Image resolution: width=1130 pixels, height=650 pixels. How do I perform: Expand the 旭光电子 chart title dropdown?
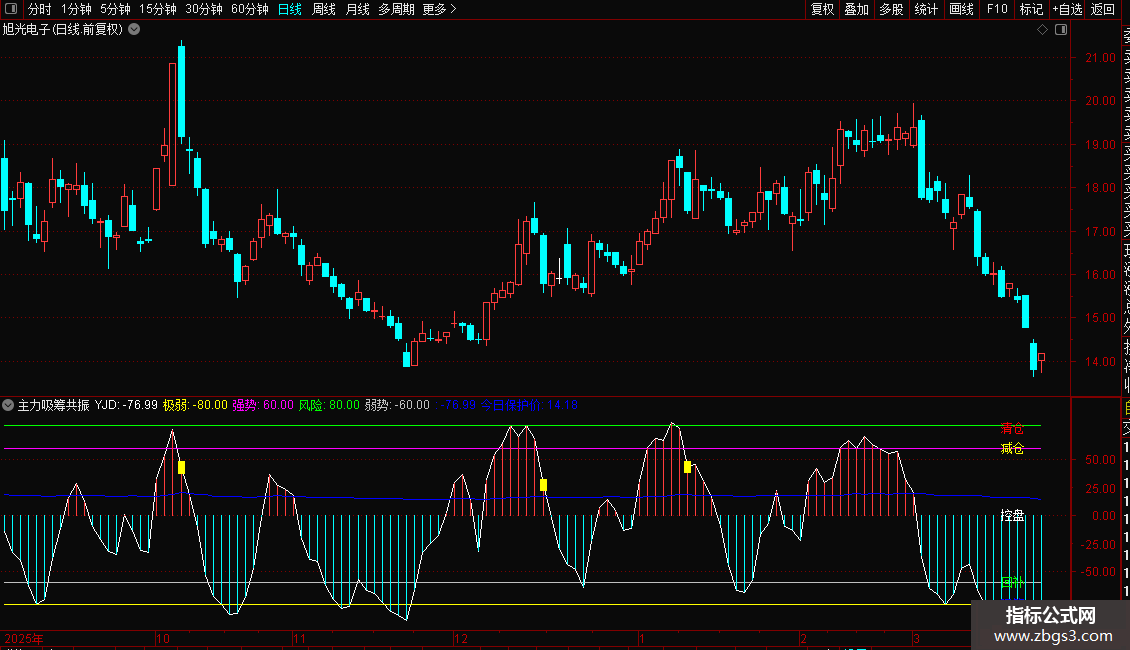135,30
